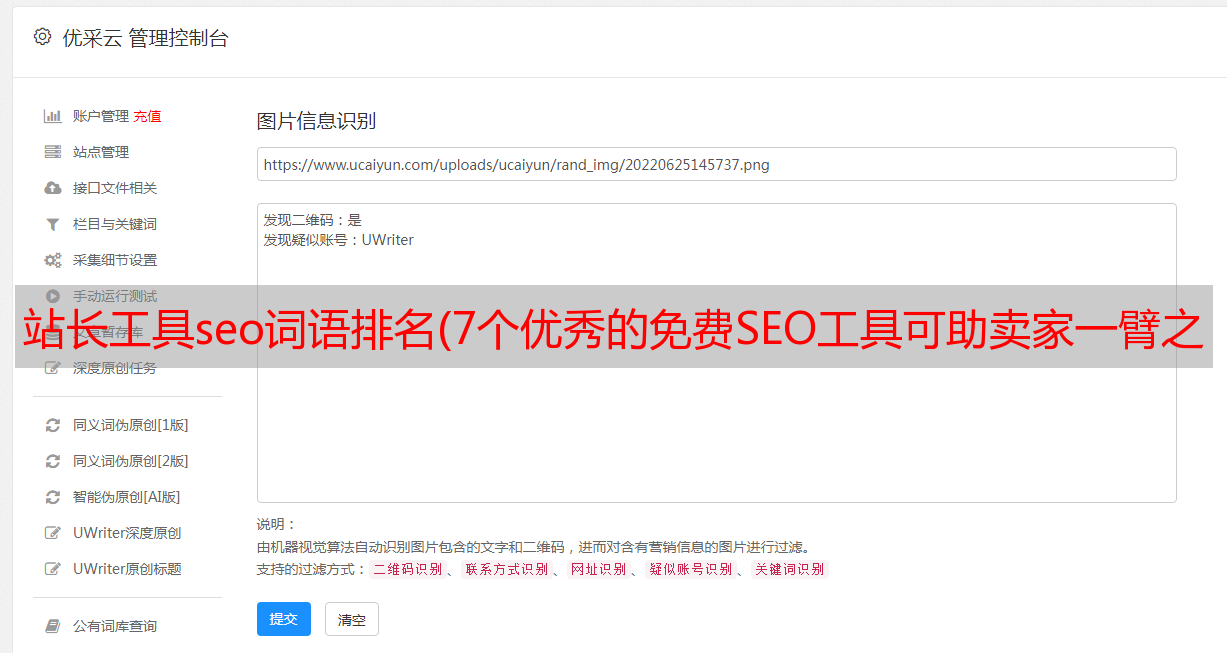Click the refresh icon for 同义词伪原创[1版]
This screenshot has width=1227, height=653.
click(53, 425)
